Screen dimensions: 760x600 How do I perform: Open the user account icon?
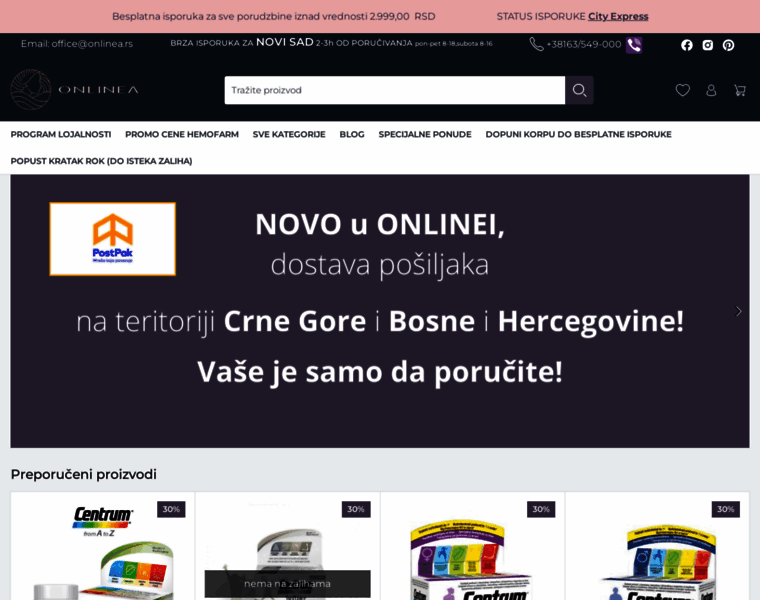pyautogui.click(x=711, y=90)
